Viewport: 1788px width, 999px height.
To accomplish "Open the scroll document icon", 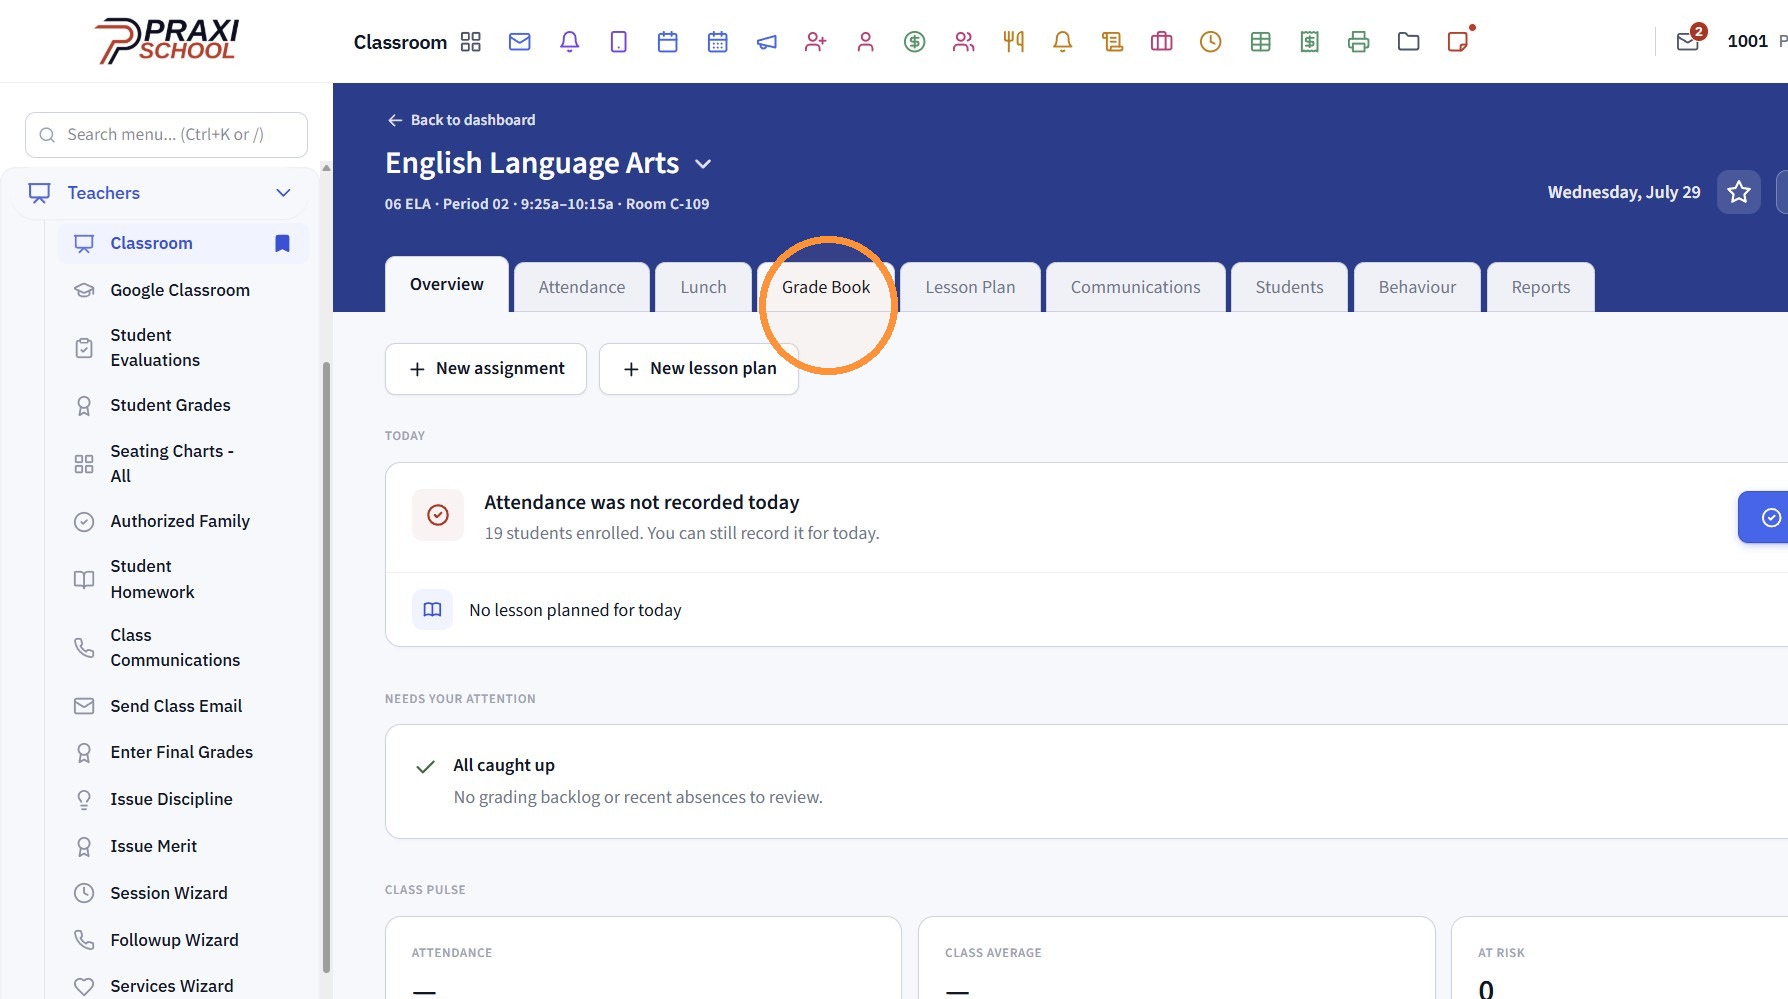I will pyautogui.click(x=1112, y=42).
